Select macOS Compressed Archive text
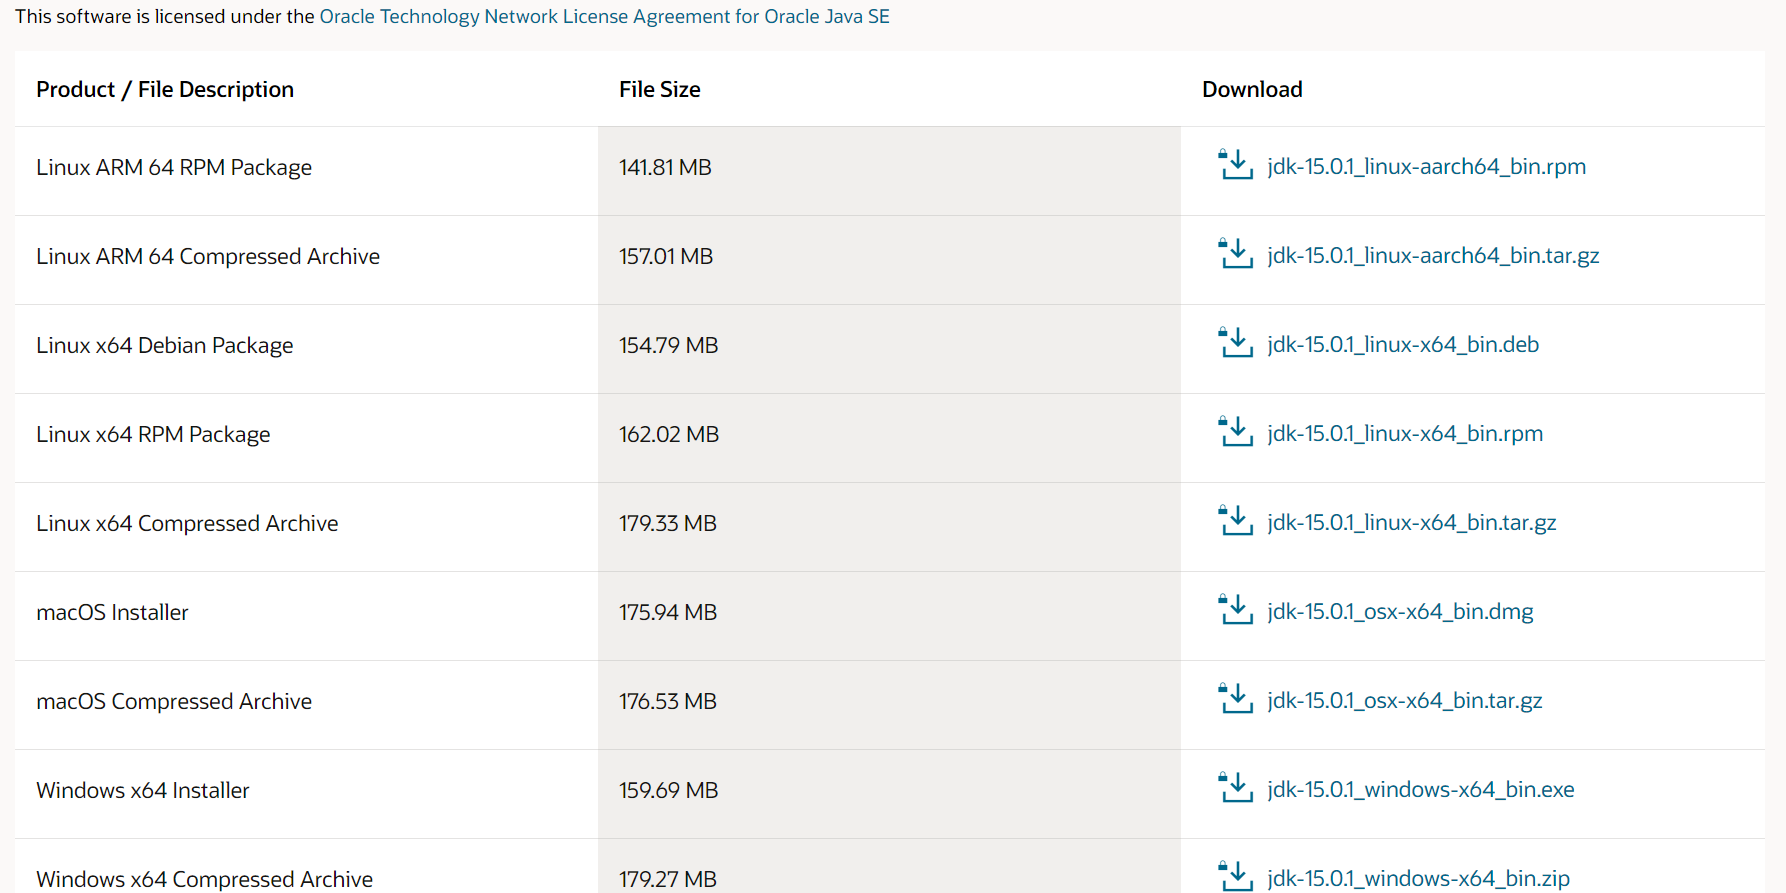1786x893 pixels. 174,702
